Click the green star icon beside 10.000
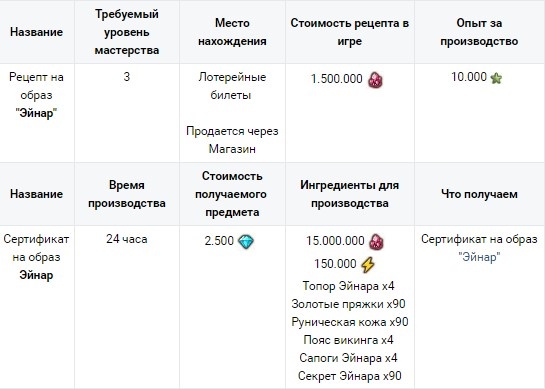 pyautogui.click(x=496, y=78)
